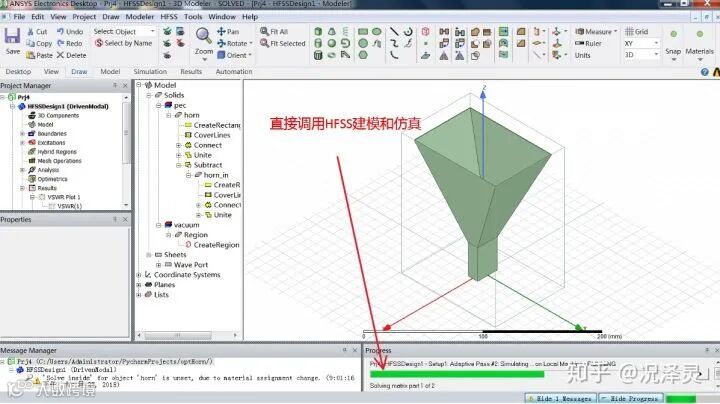Draw a circle sheet
This screenshot has height=404, width=720.
click(x=363, y=43)
